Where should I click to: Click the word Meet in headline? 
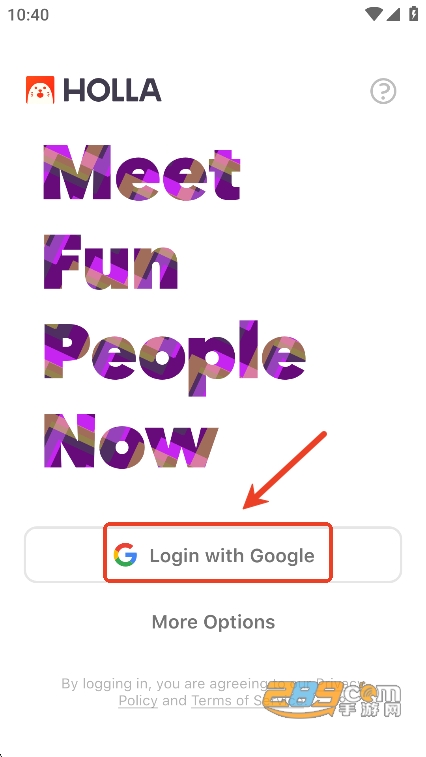pos(142,173)
